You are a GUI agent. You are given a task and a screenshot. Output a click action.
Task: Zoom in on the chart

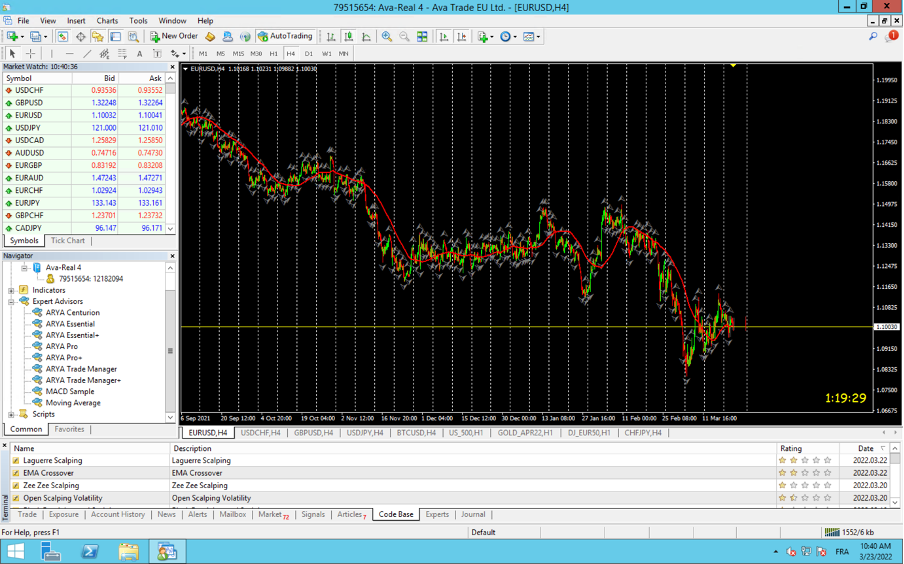click(x=387, y=36)
